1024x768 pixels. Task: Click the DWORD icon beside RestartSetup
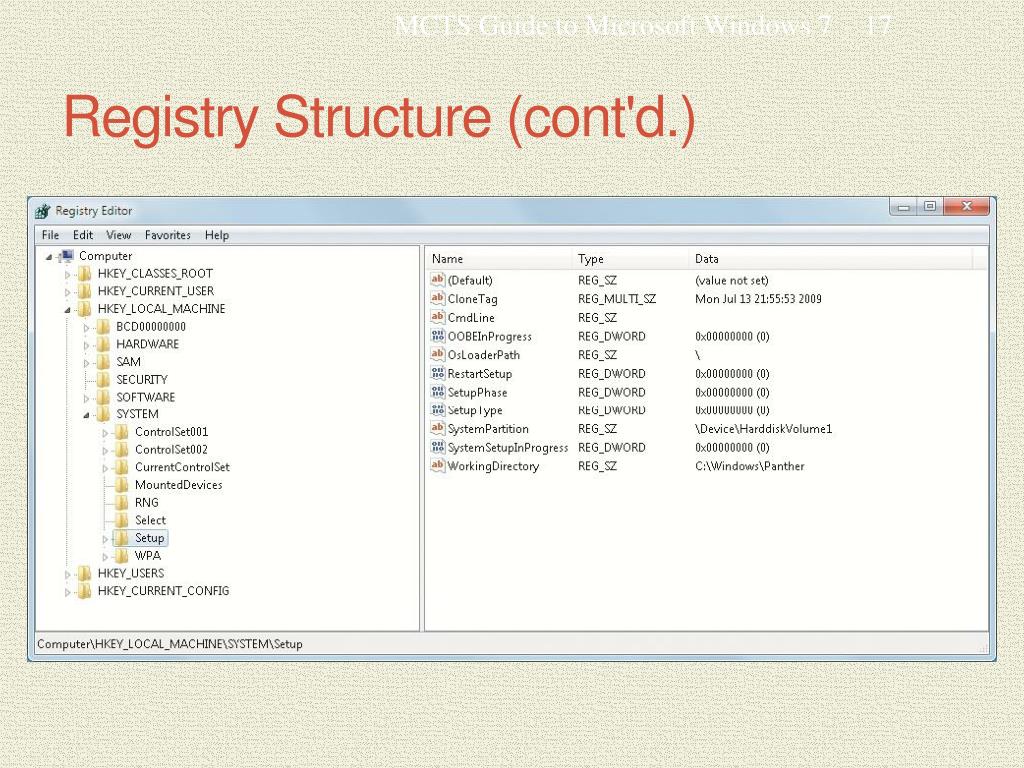438,373
